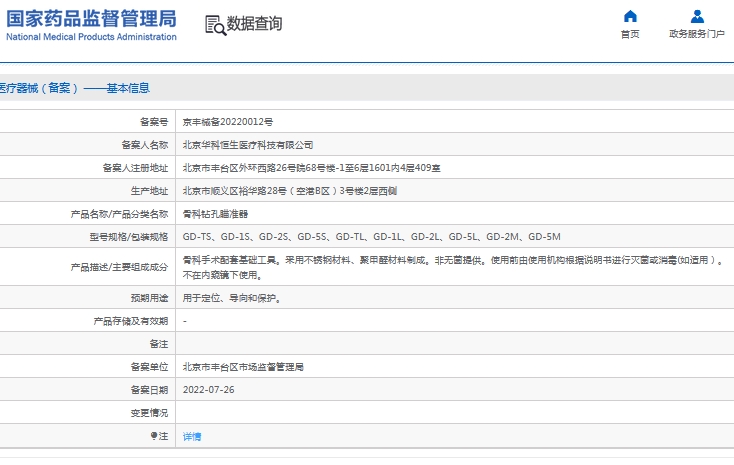Image resolution: width=734 pixels, height=465 pixels.
Task: Click the 产品名称/产品分类名称 row label
Action: [x=119, y=214]
